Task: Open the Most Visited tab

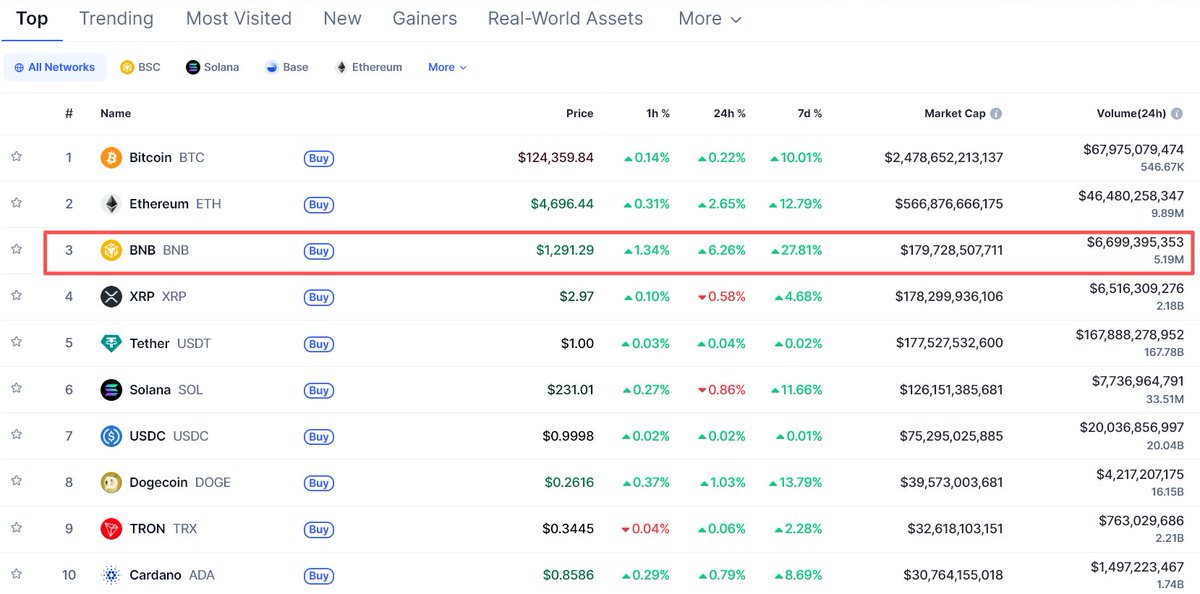Action: (239, 18)
